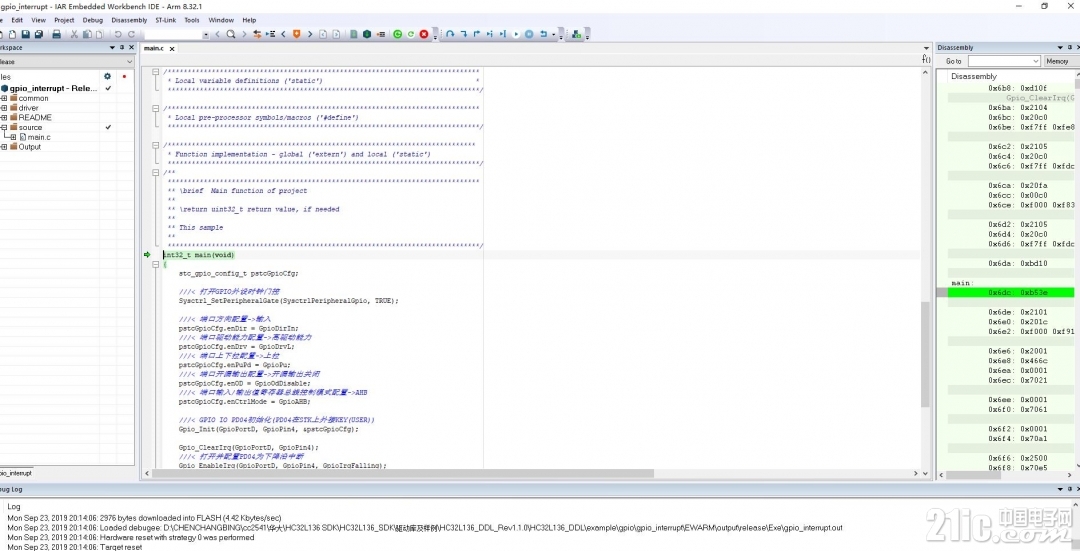The image size is (1080, 551).
Task: Click the workspace gear column icon
Action: pos(107,76)
